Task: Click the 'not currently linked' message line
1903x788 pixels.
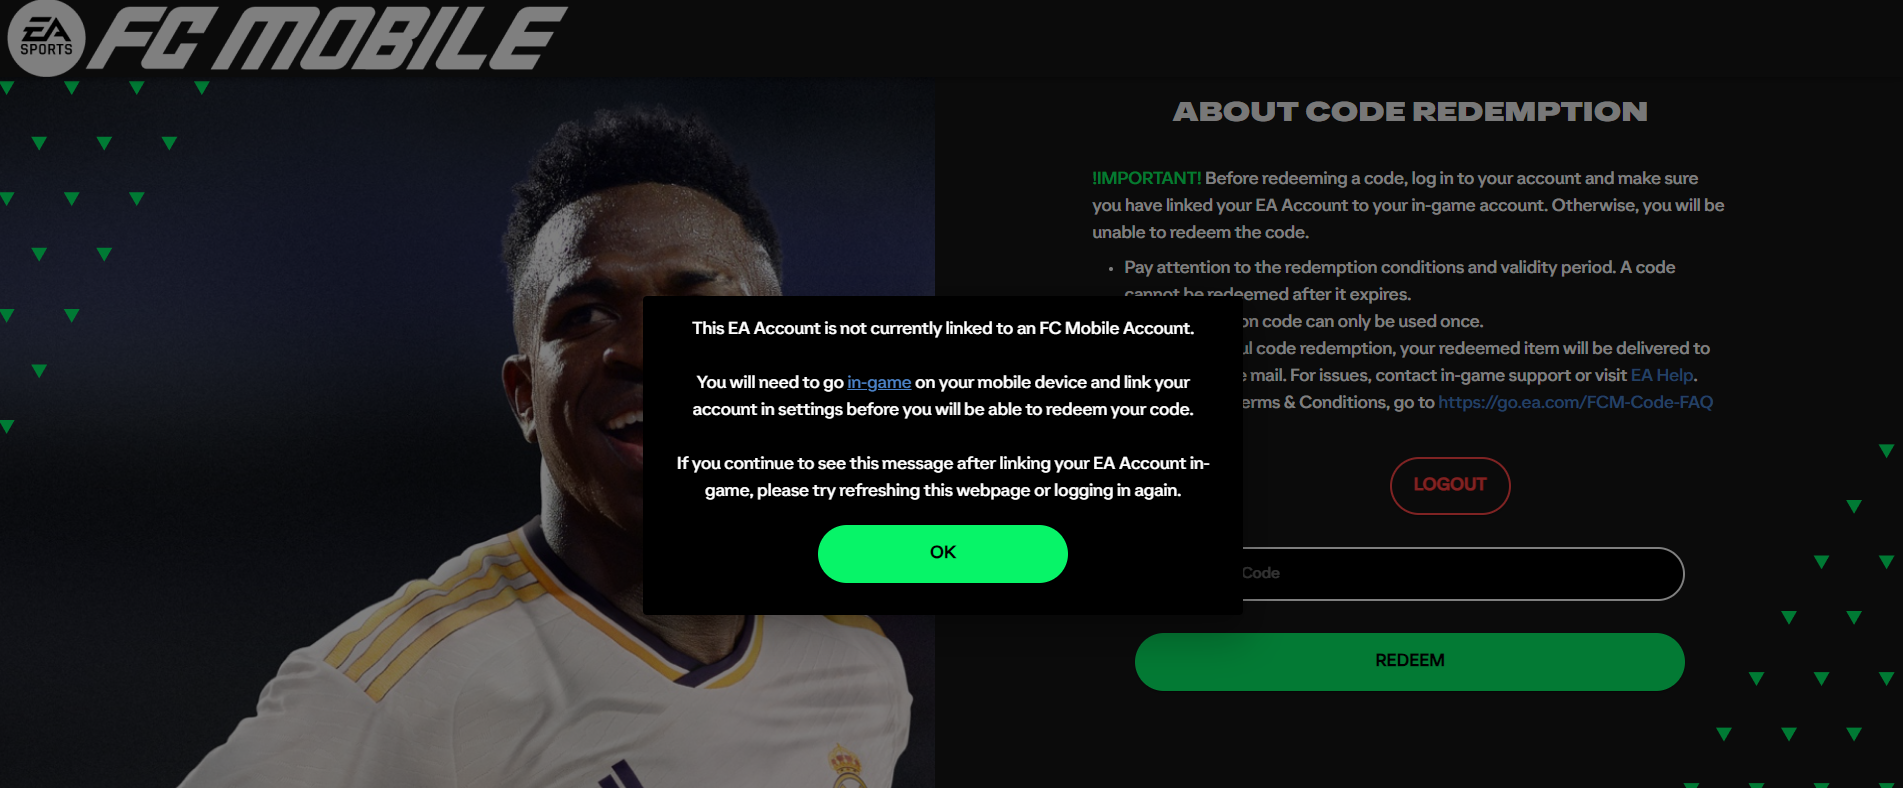Action: (942, 328)
